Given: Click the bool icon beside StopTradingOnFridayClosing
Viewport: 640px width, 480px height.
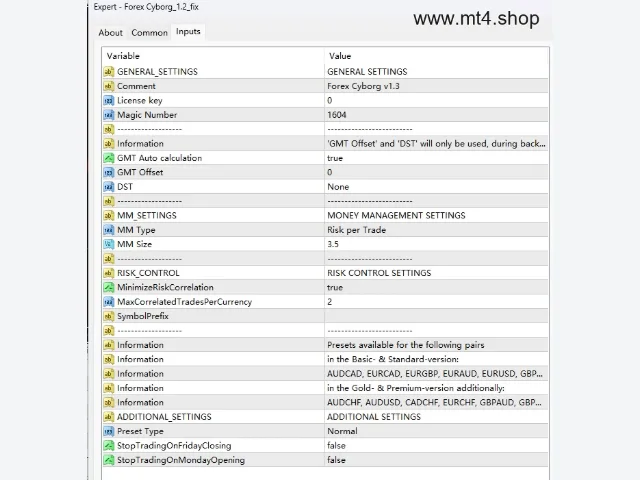Looking at the screenshot, I should pyautogui.click(x=109, y=446).
